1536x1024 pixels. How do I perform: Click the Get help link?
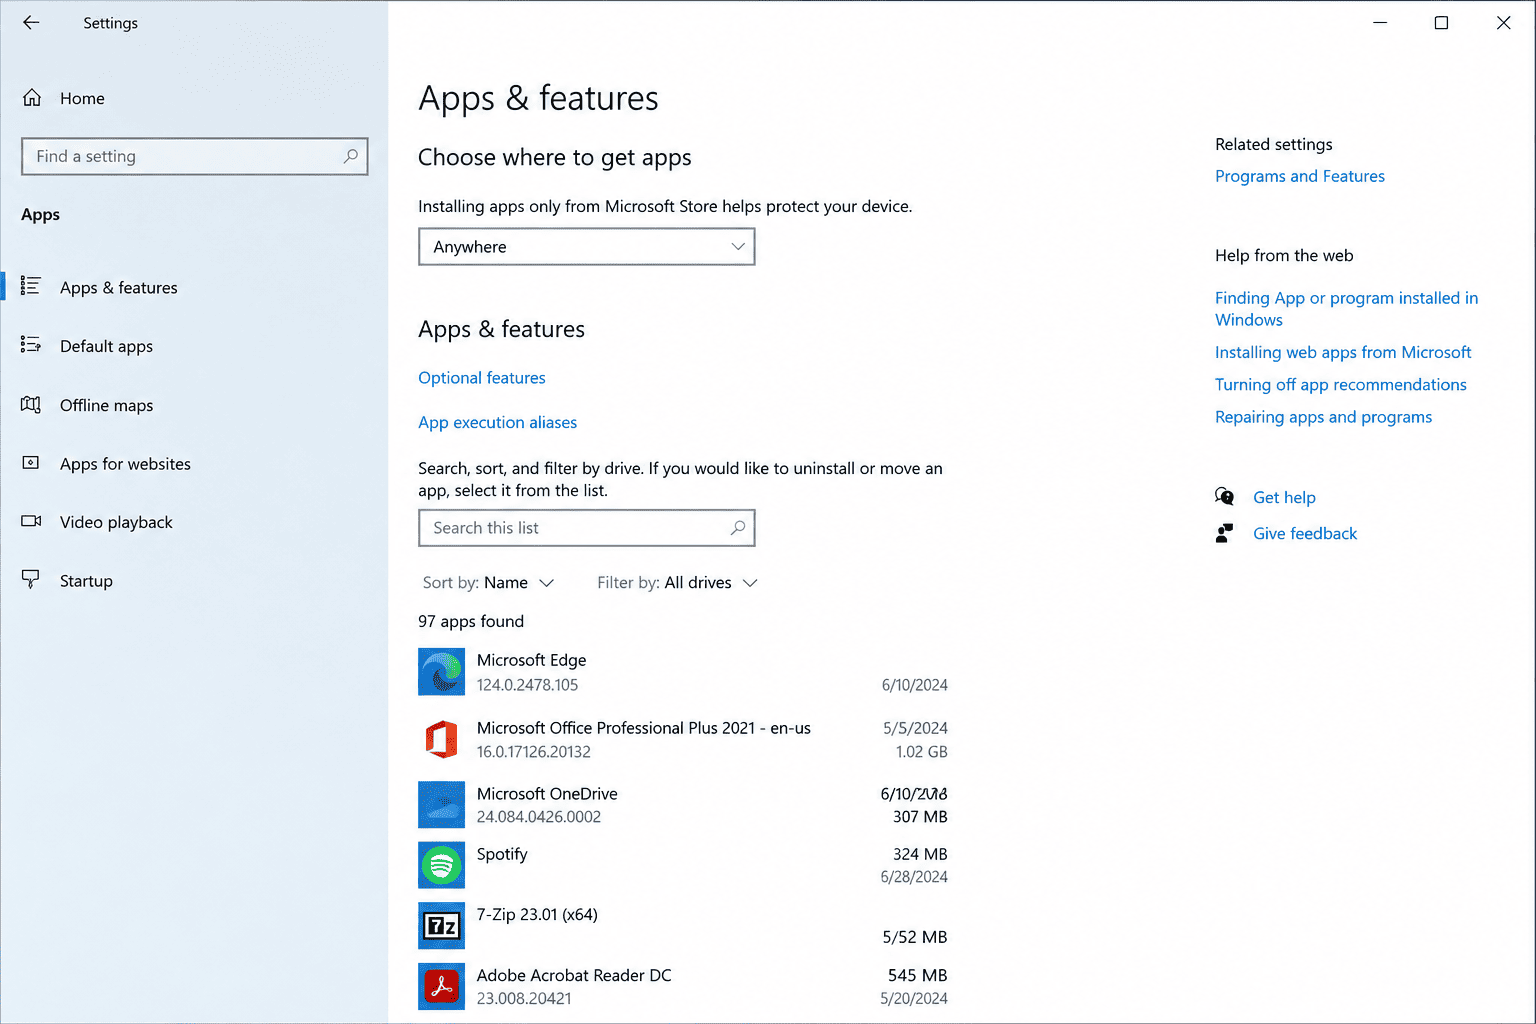[x=1284, y=497]
